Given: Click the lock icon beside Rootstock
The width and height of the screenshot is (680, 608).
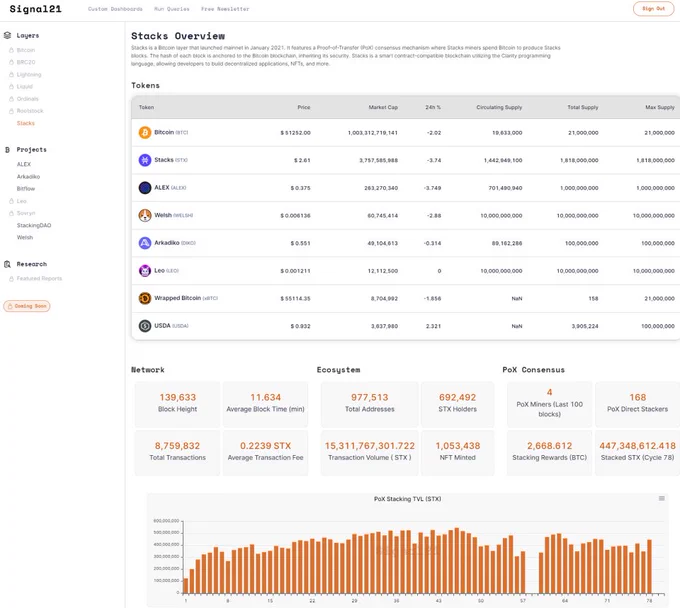Looking at the screenshot, I should 11,111.
